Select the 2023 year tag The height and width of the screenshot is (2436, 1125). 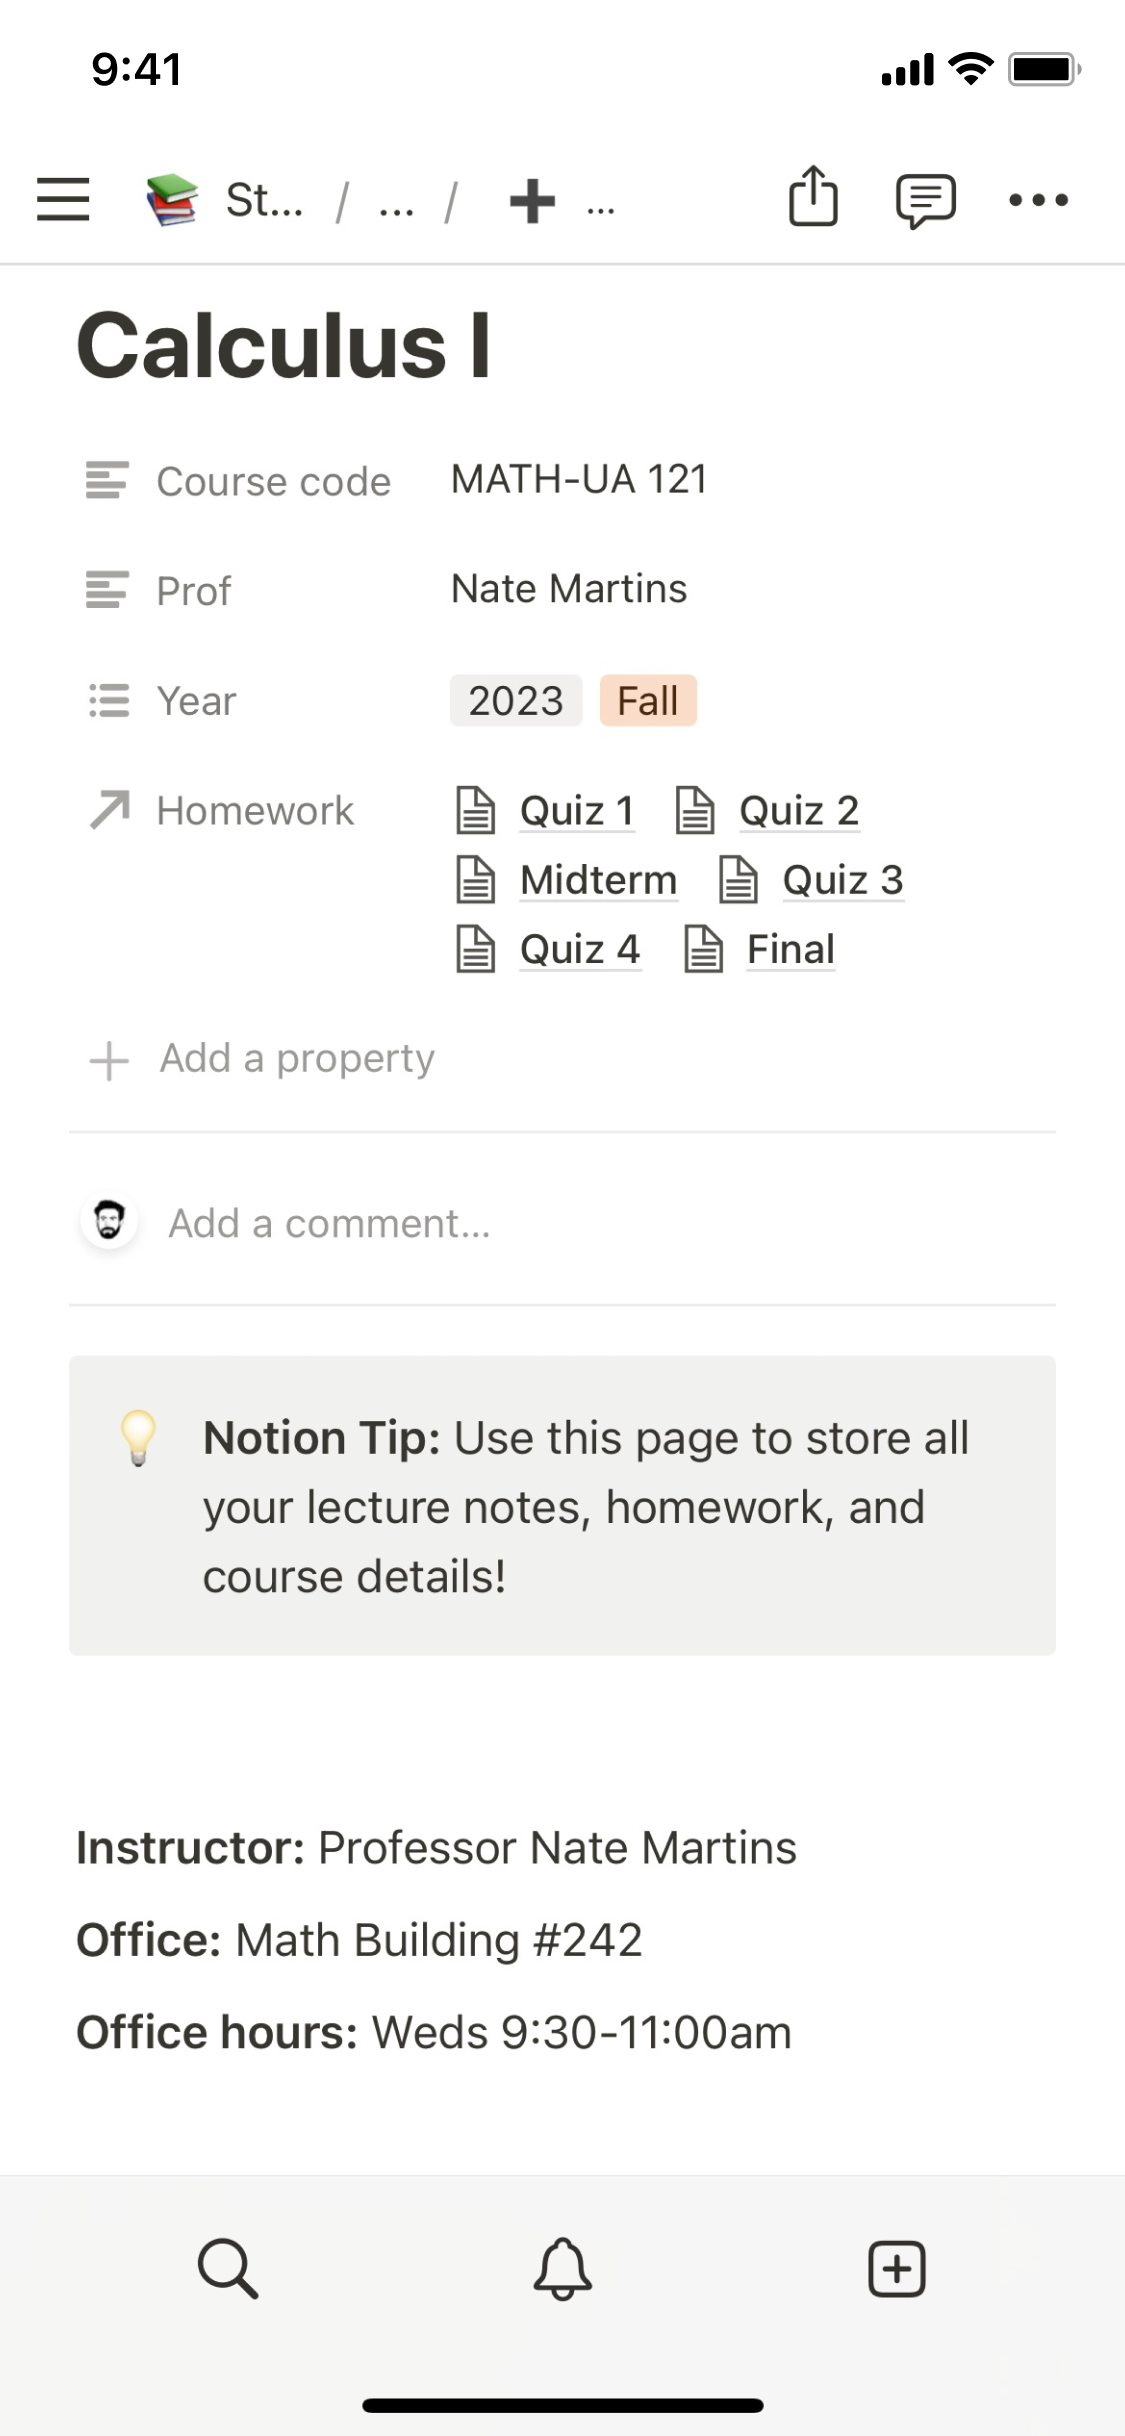point(515,700)
